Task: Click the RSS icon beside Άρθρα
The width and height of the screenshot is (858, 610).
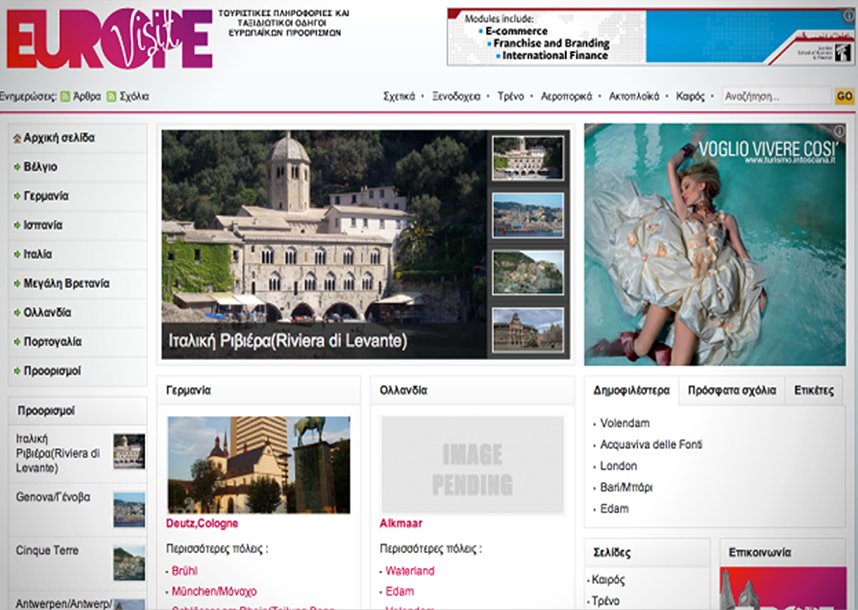Action: tap(65, 97)
